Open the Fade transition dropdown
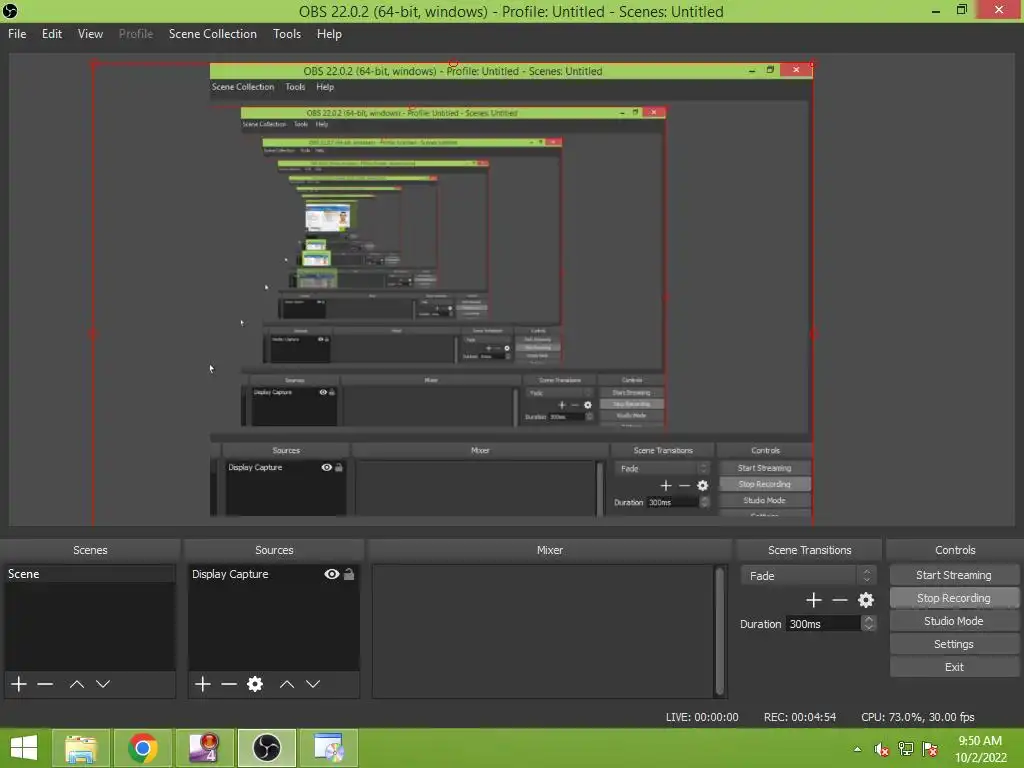1024x768 pixels. pyautogui.click(x=808, y=575)
